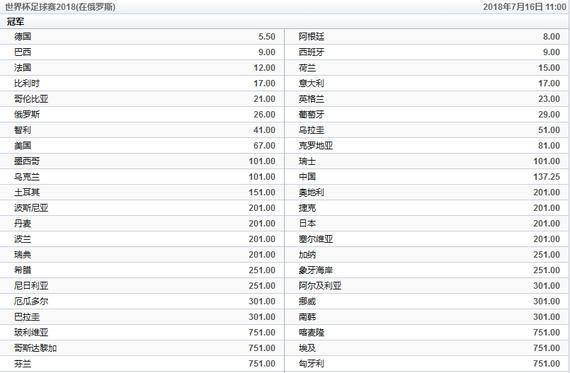The image size is (570, 373).
Task: Click the 智利 team name
Action: (23, 130)
